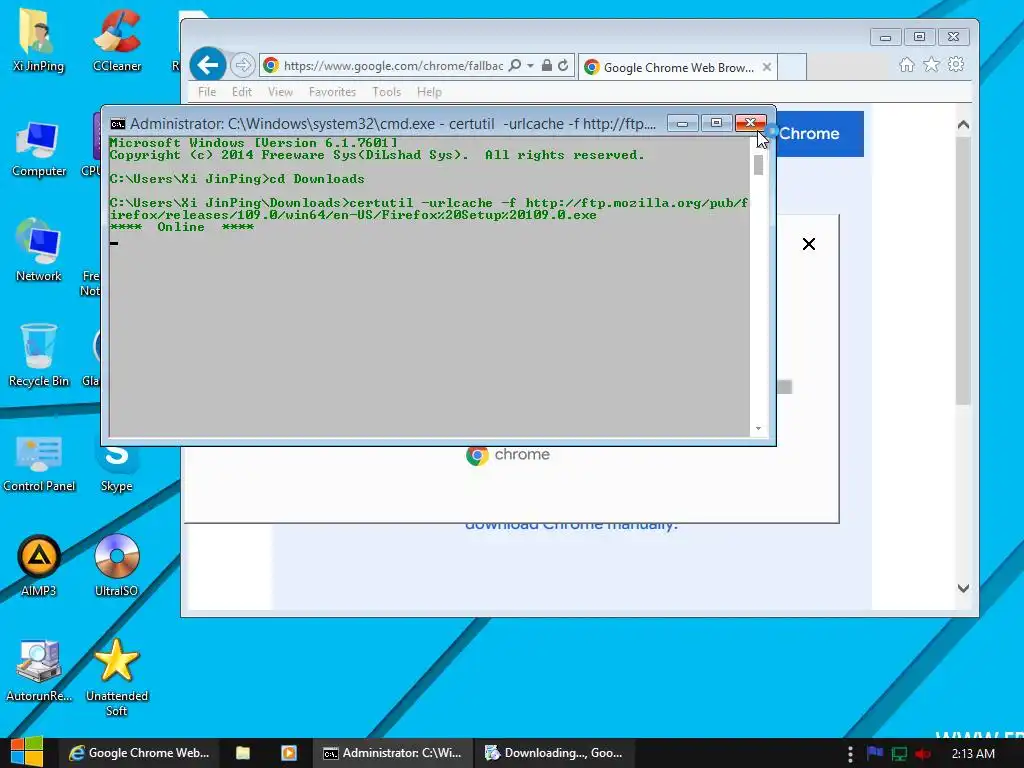
Task: Open Unattended Soft star icon
Action: 116,678
